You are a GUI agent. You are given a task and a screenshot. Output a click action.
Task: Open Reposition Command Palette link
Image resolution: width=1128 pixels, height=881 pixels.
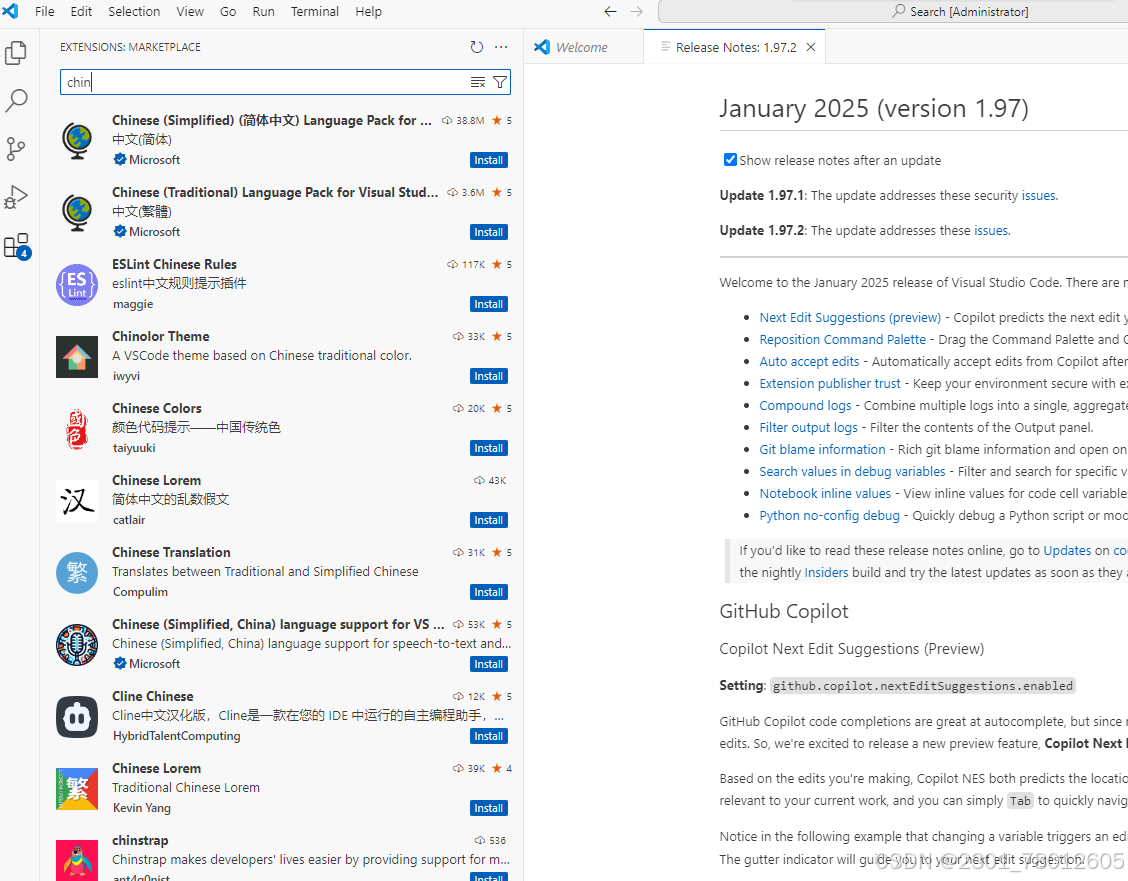pos(842,339)
